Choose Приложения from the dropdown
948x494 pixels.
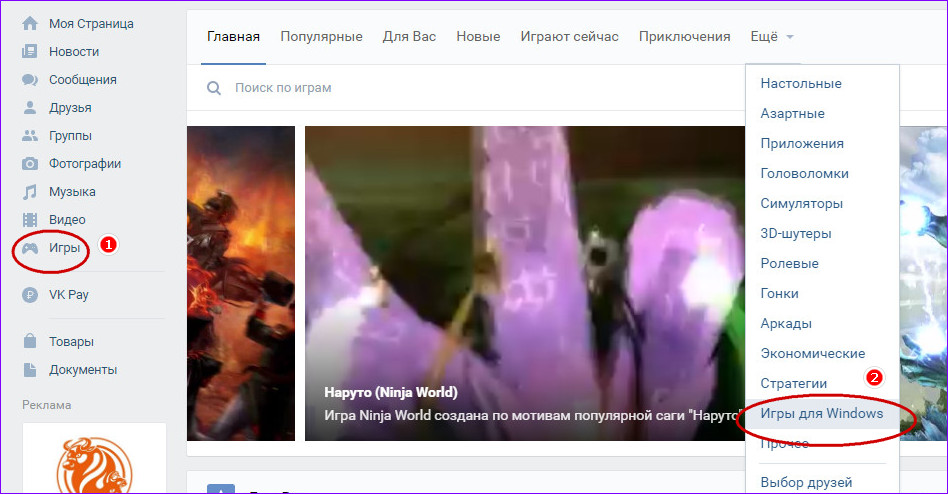coord(802,144)
